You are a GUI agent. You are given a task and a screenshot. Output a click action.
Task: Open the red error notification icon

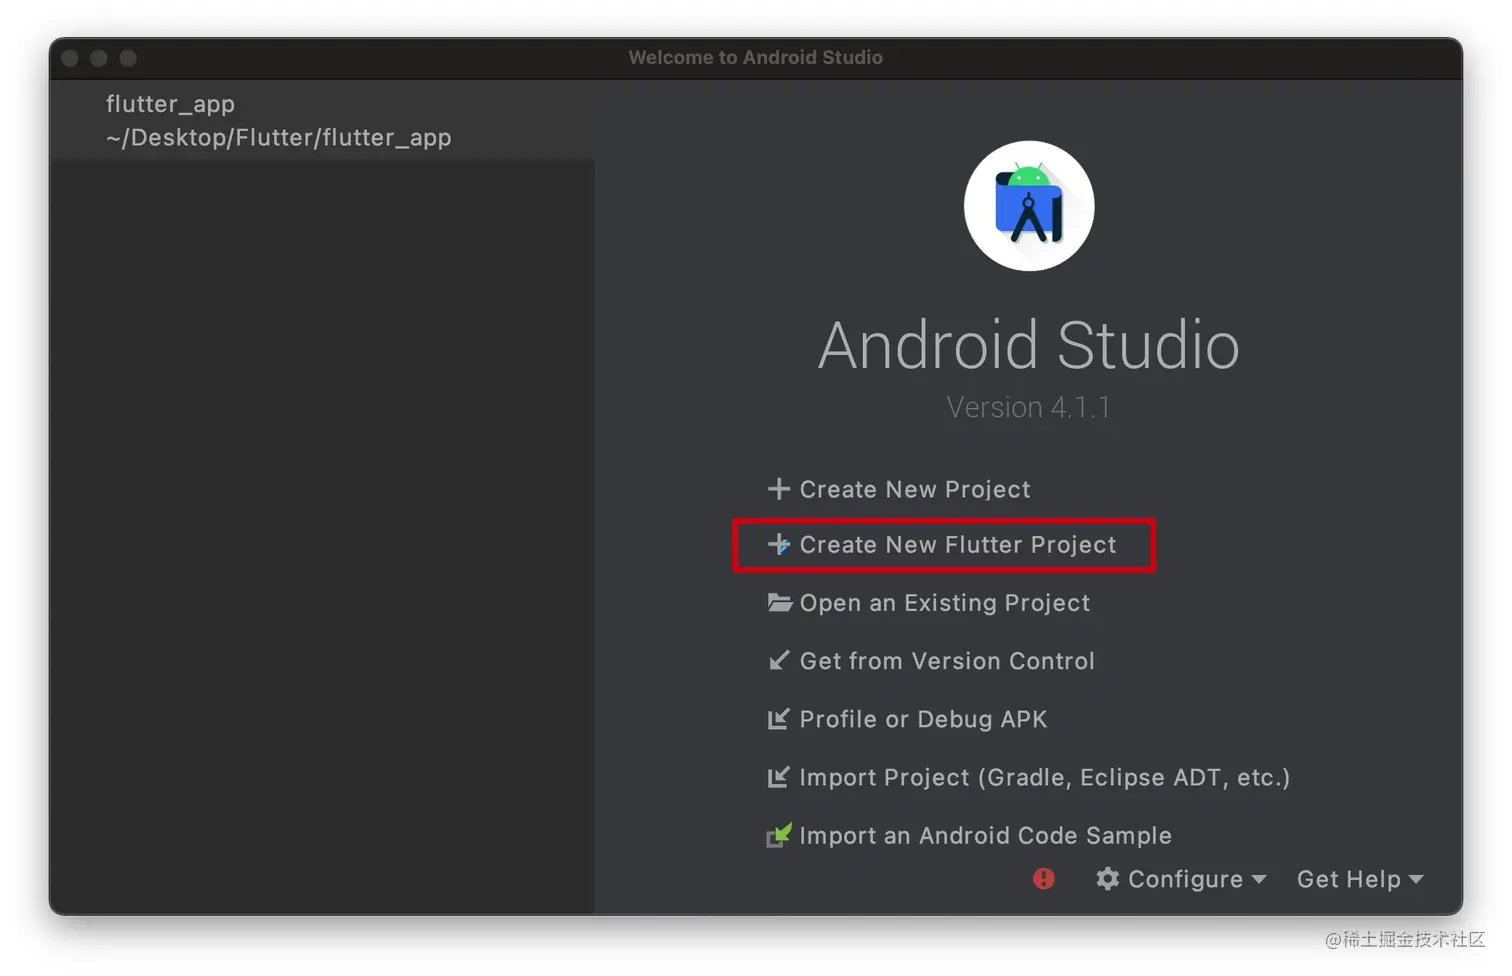1043,879
